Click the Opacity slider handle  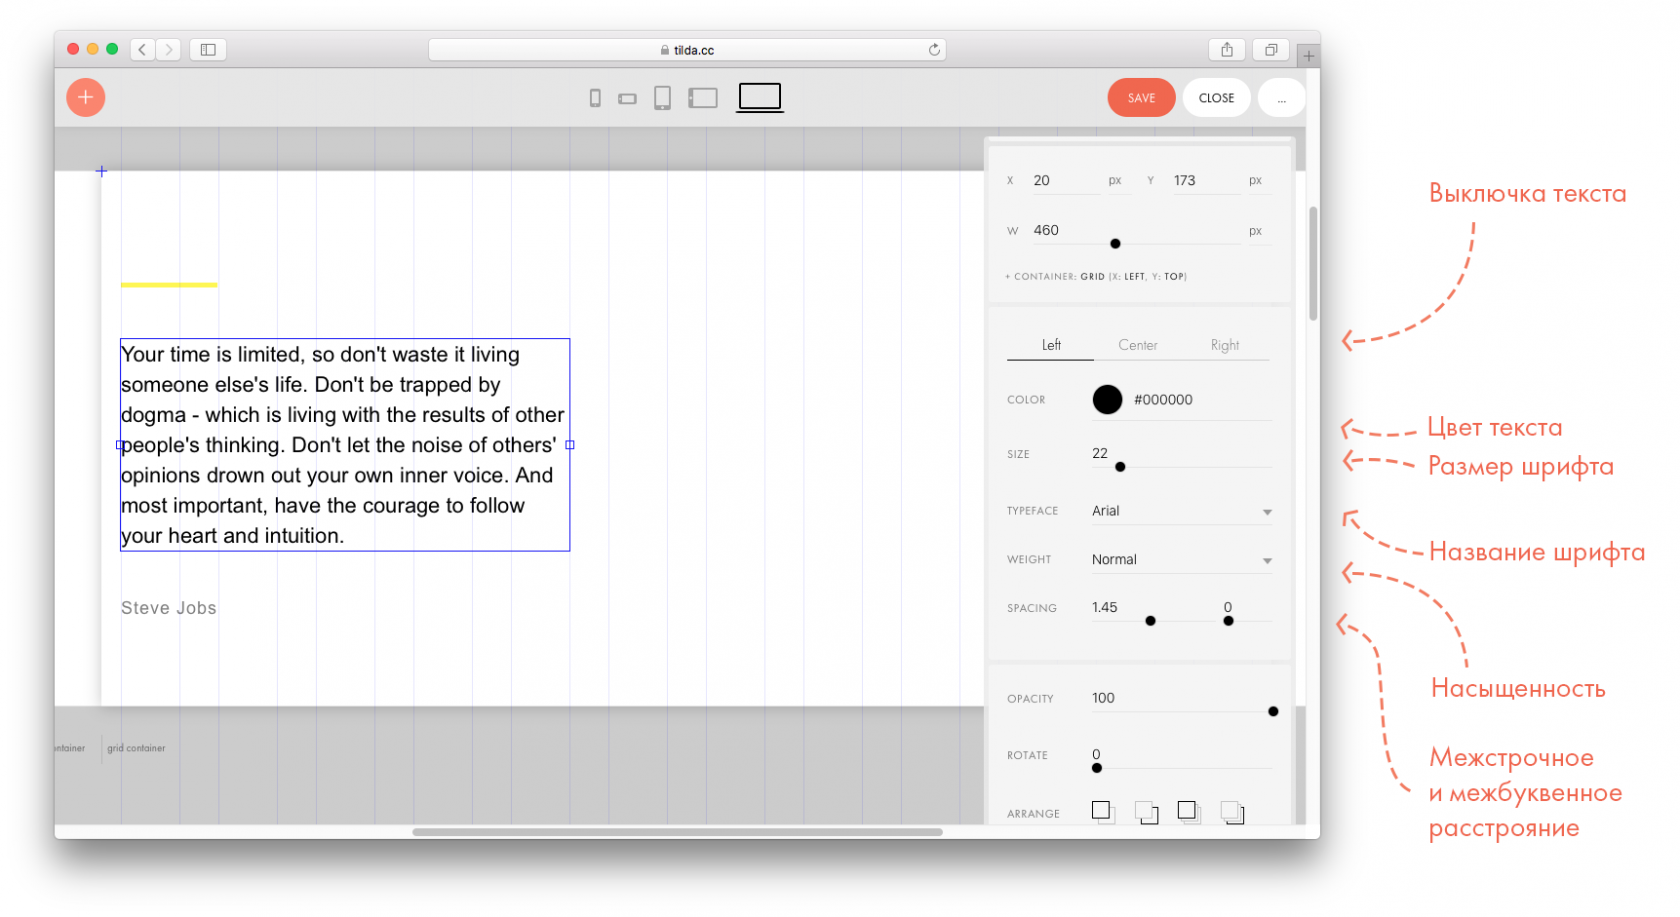pos(1273,712)
